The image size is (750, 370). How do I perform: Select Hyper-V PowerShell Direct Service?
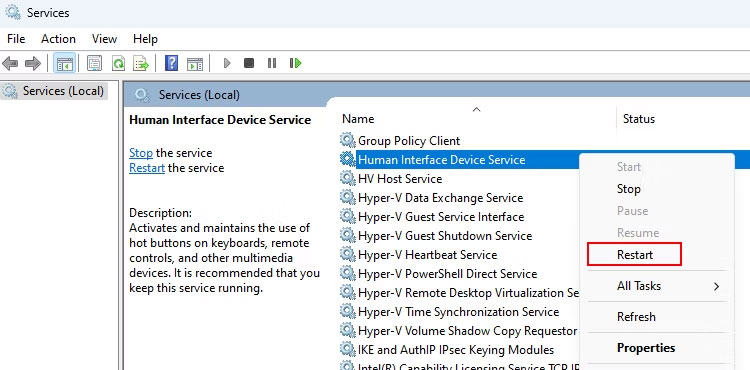click(447, 274)
